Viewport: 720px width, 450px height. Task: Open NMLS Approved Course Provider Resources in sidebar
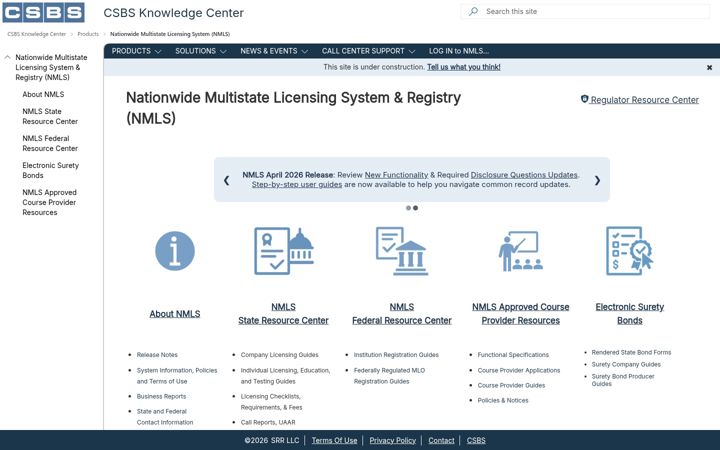click(49, 202)
